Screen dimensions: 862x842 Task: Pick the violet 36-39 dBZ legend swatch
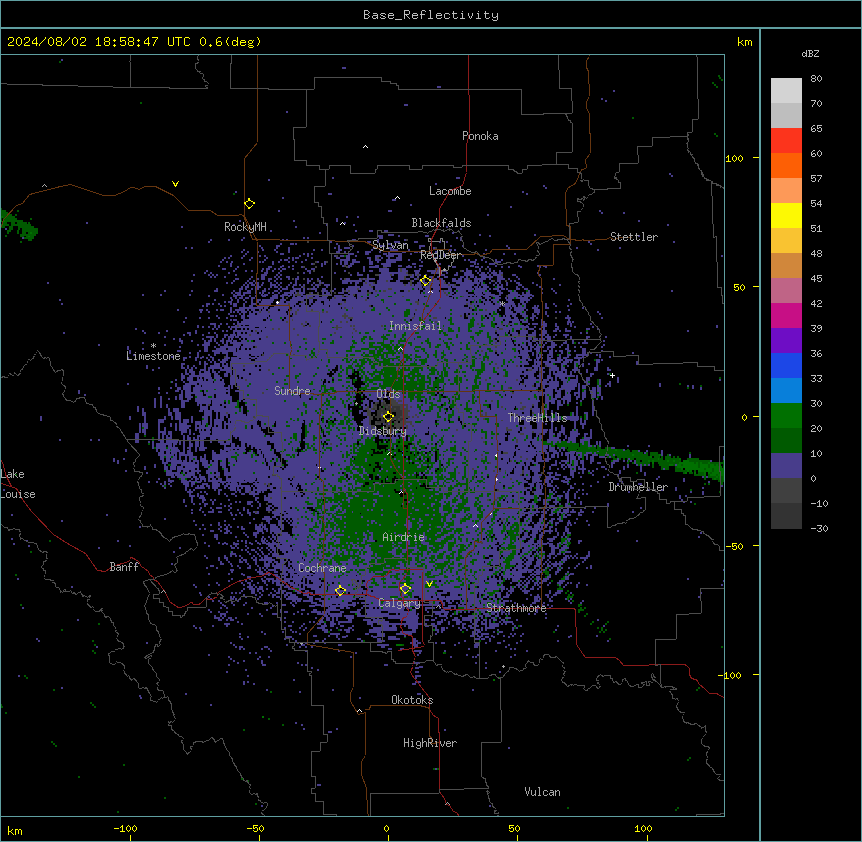[786, 341]
